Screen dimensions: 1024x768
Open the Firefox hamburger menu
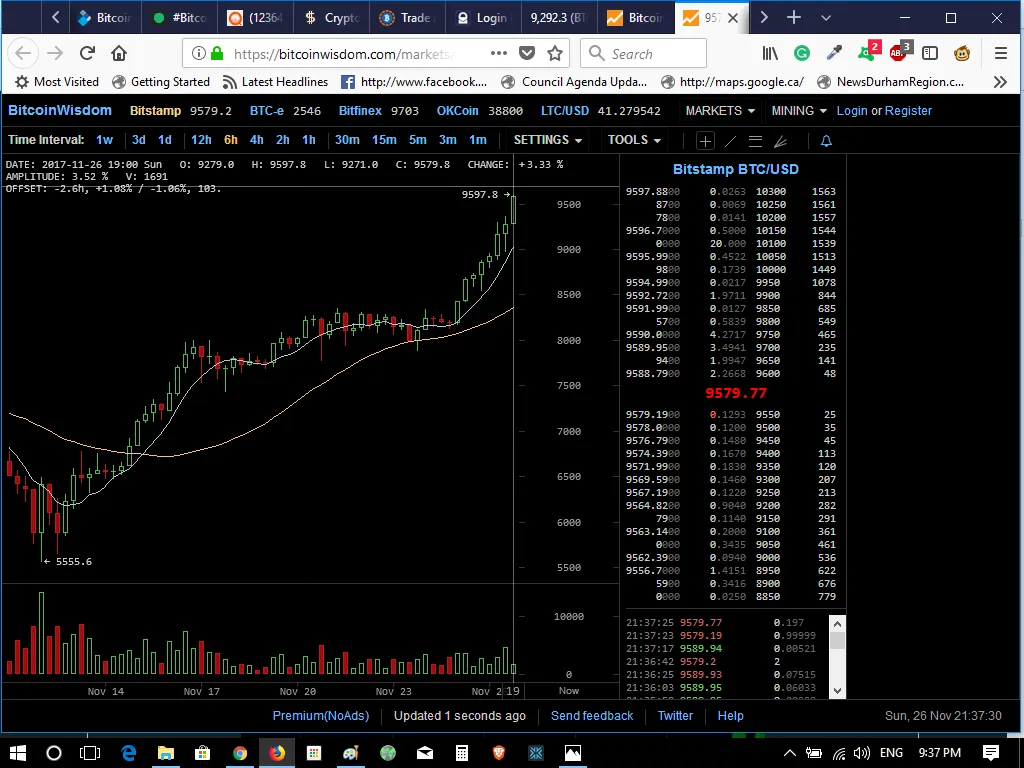tap(1001, 54)
